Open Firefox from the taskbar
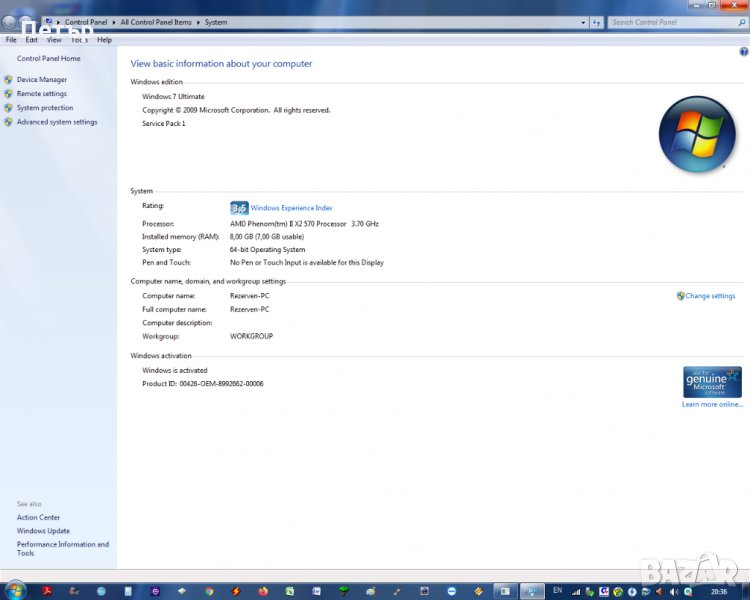 click(x=263, y=591)
